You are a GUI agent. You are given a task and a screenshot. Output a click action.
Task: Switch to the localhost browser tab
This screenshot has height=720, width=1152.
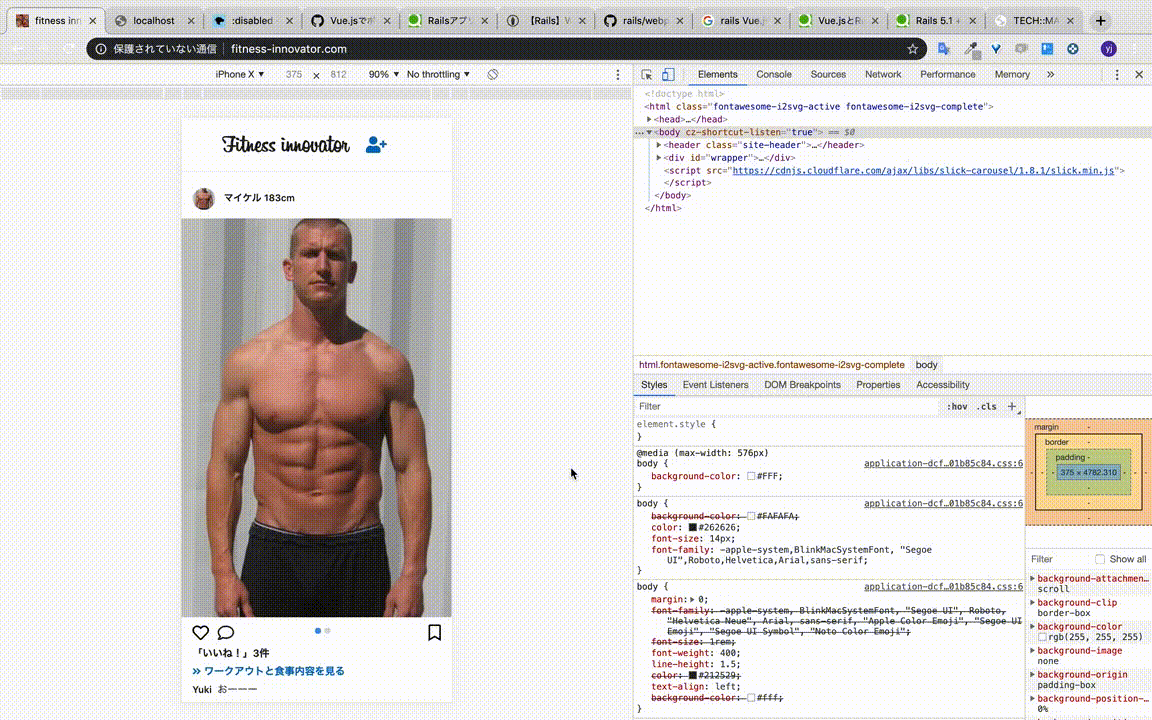click(x=153, y=21)
